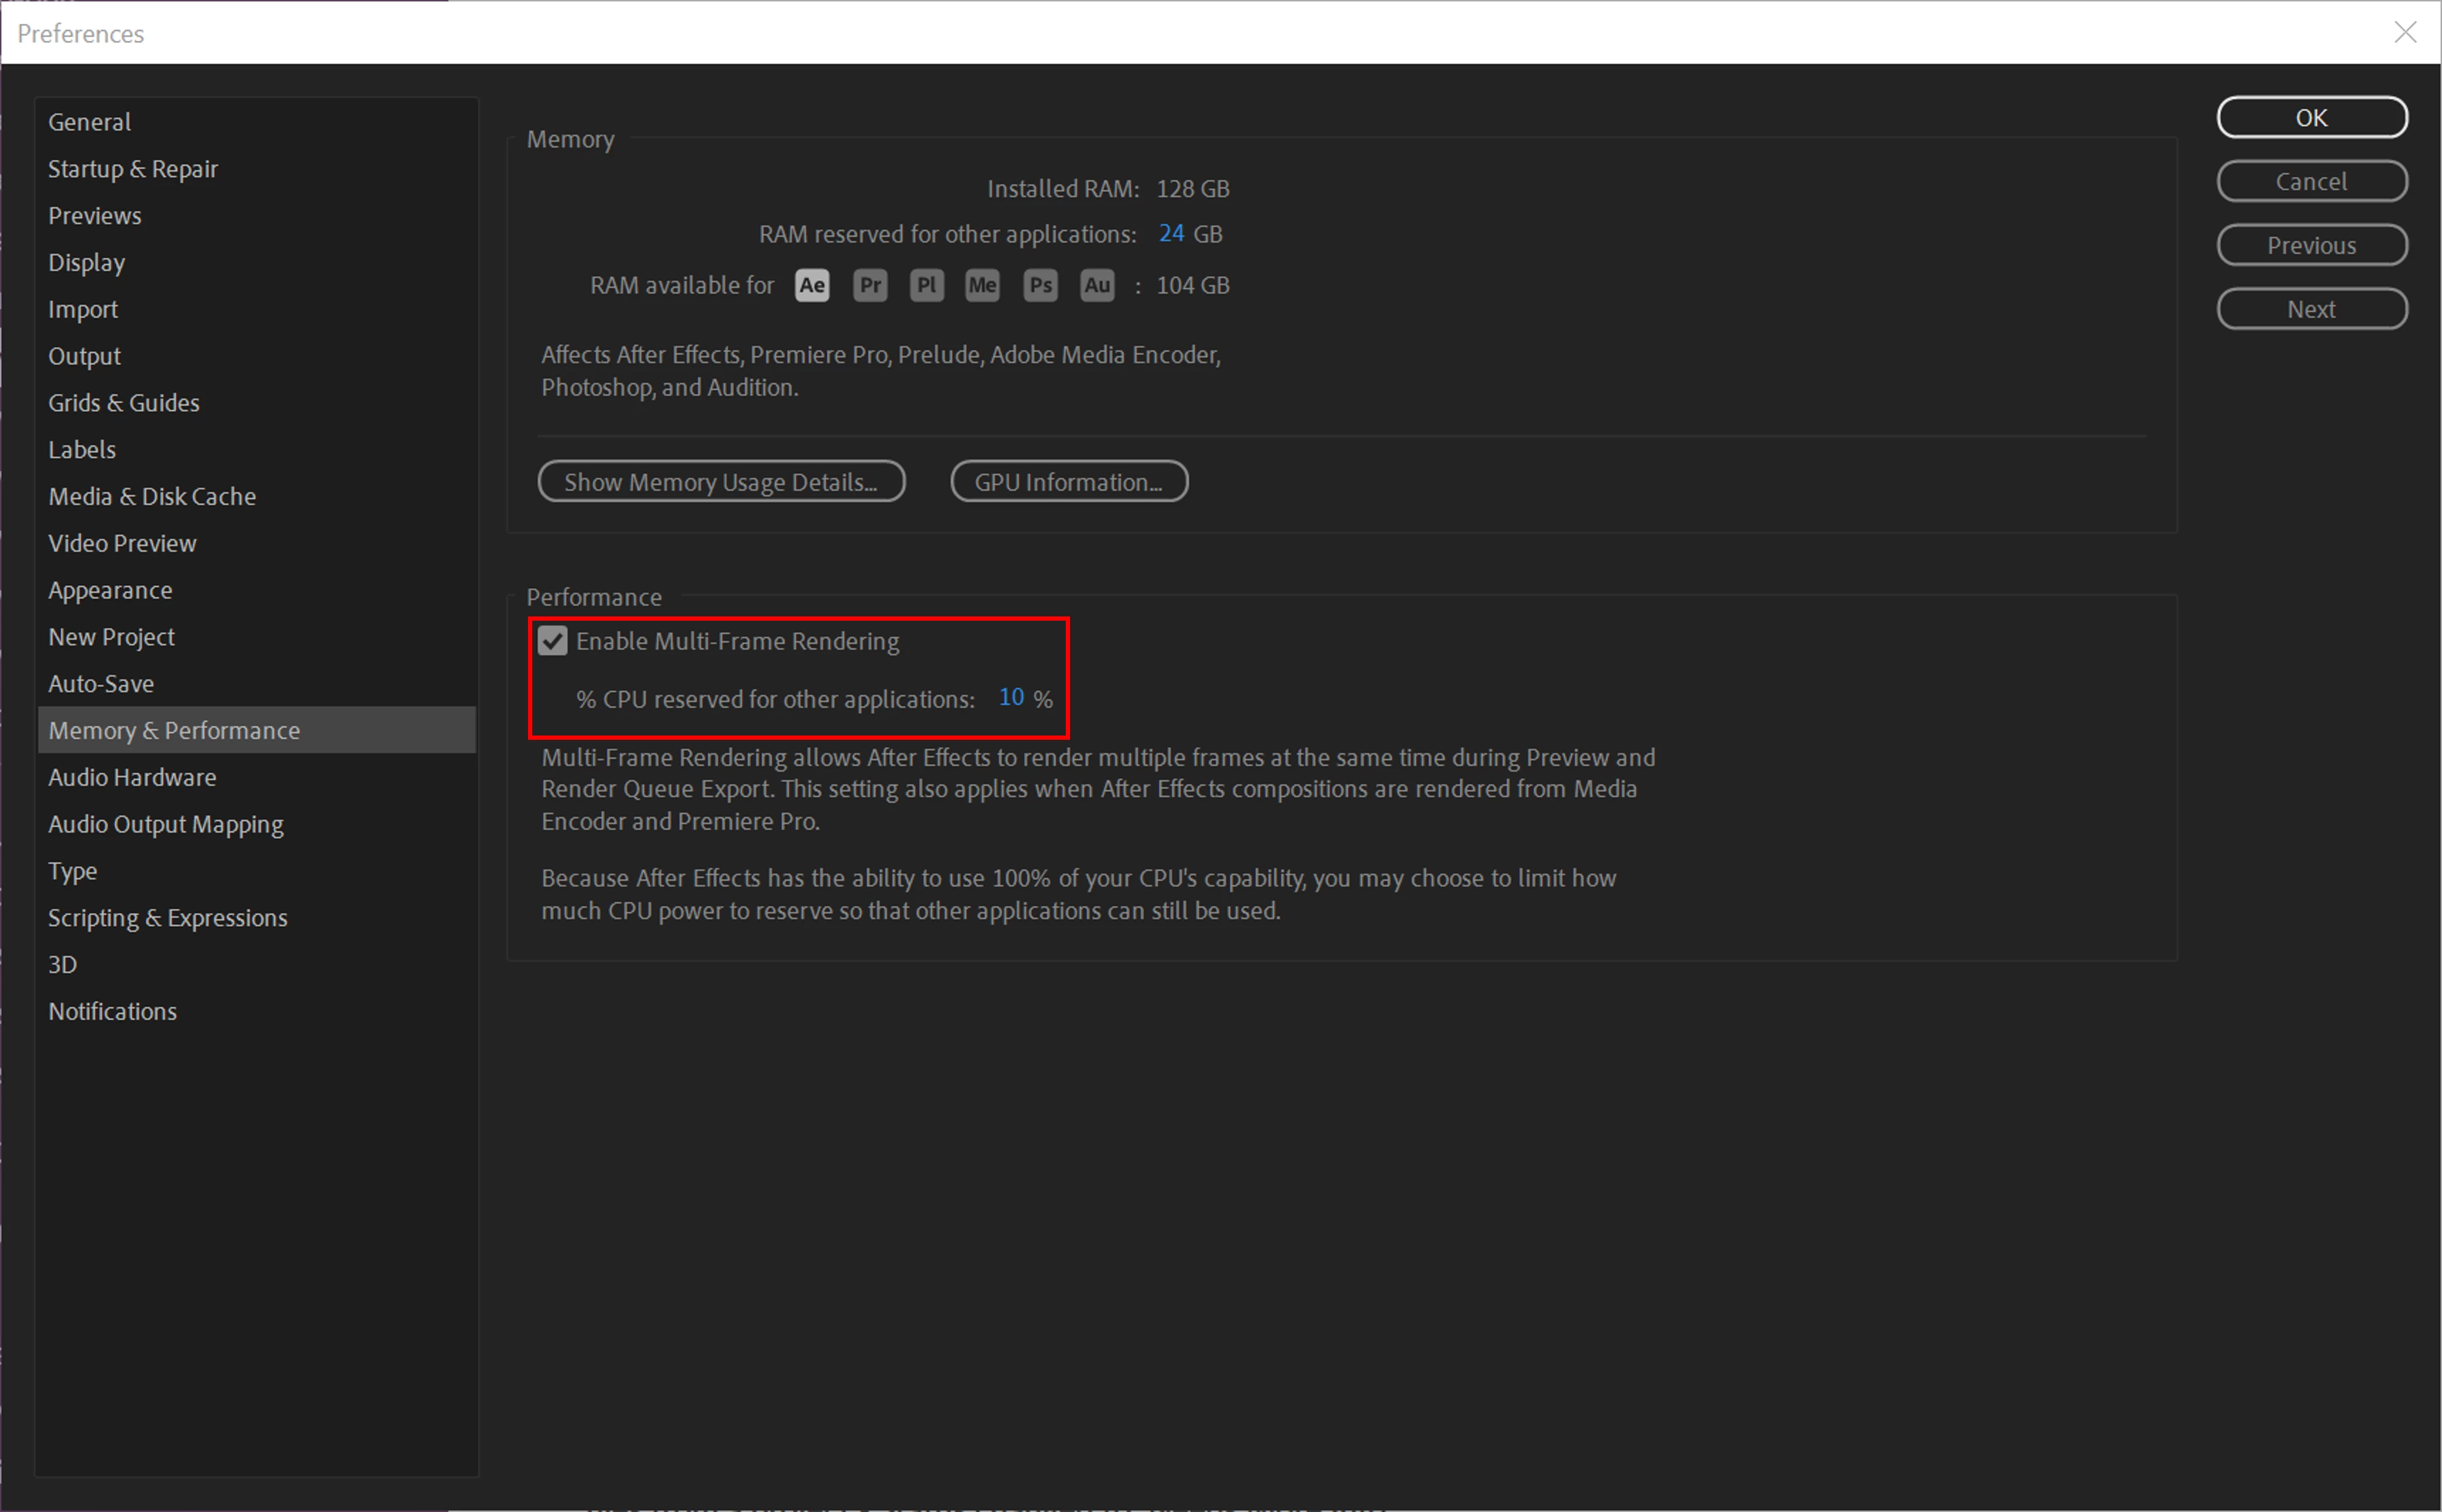Switch to Media & Disk Cache category
The width and height of the screenshot is (2442, 1512).
152,497
